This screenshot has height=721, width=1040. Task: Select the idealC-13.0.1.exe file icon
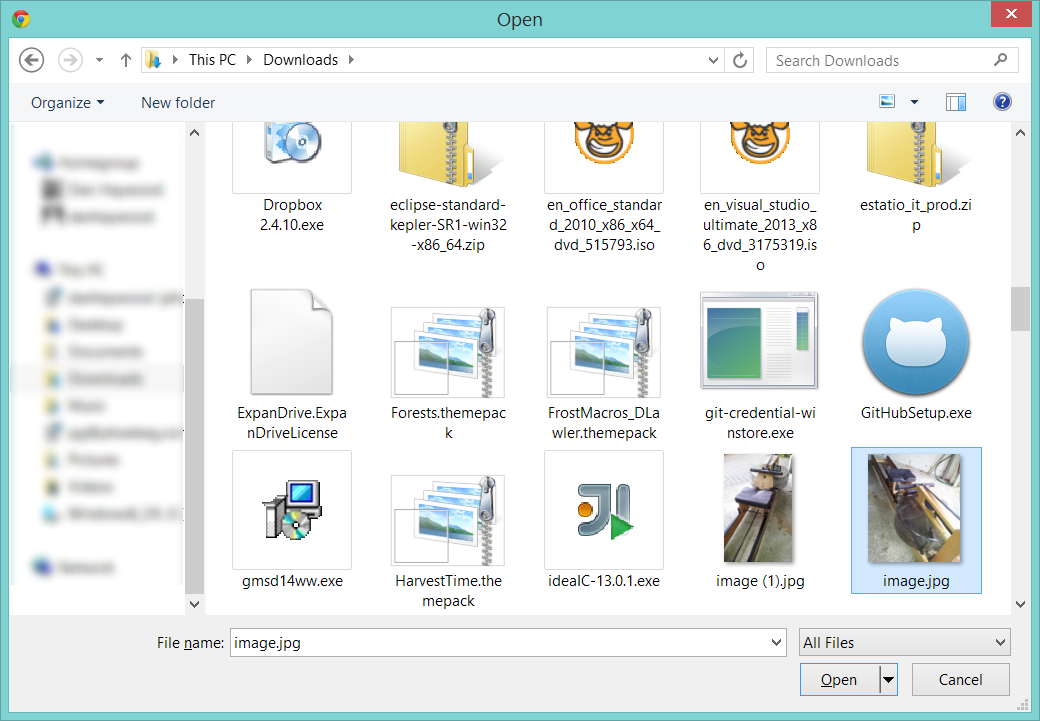click(x=603, y=509)
